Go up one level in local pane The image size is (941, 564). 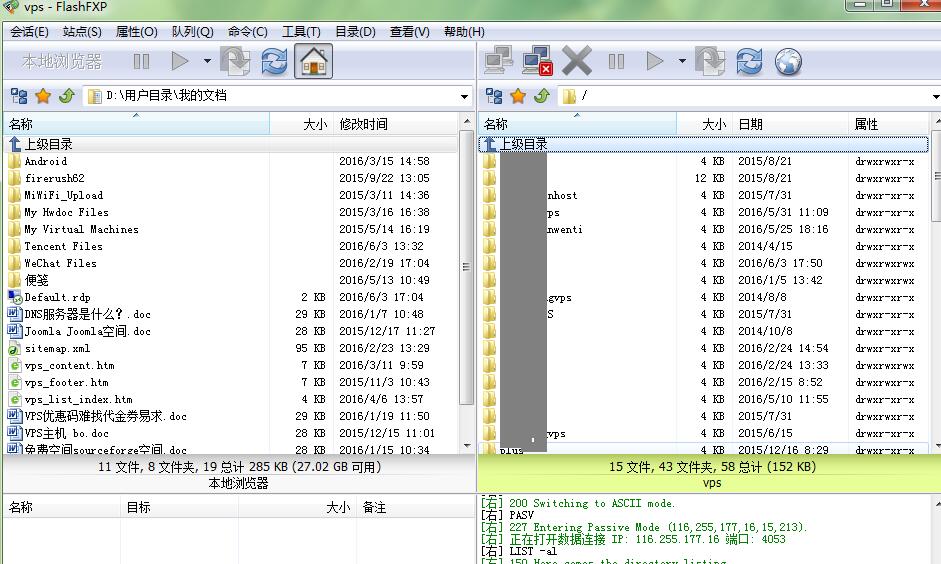point(67,96)
